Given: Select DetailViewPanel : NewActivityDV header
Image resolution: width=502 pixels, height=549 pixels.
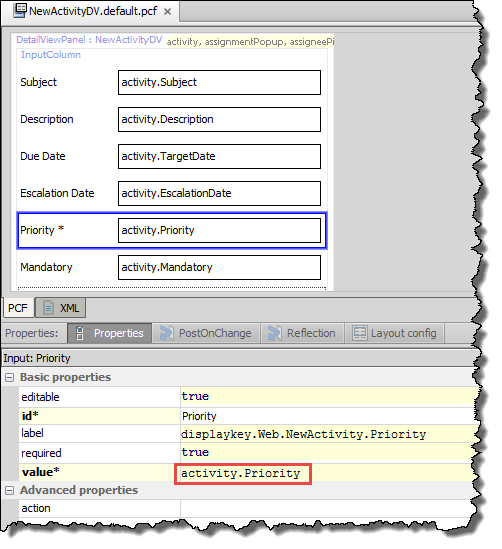Looking at the screenshot, I should (x=89, y=40).
